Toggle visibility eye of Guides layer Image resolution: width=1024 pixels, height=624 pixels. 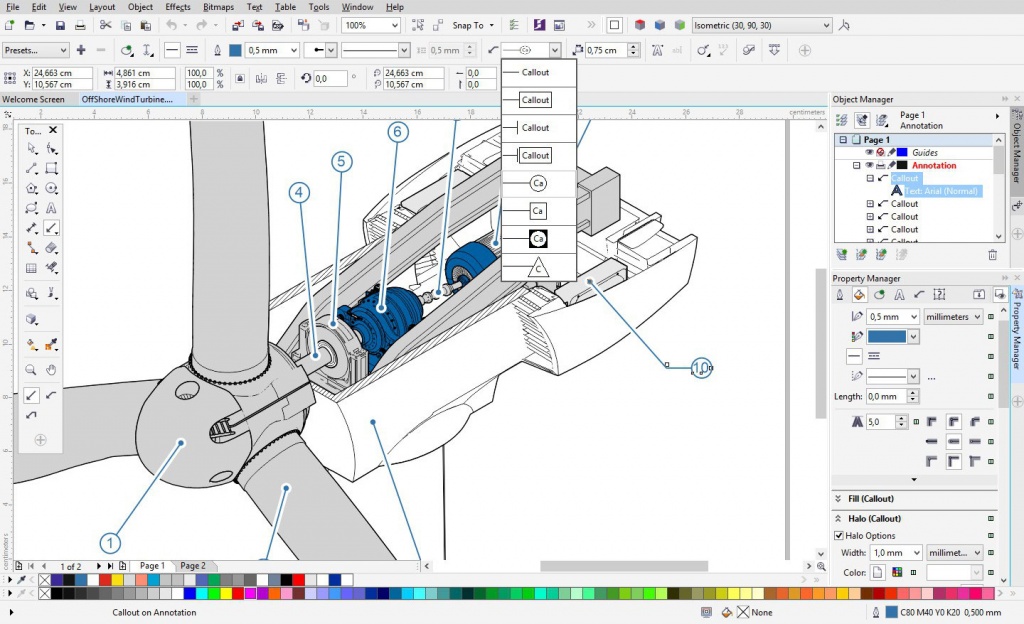tap(869, 152)
